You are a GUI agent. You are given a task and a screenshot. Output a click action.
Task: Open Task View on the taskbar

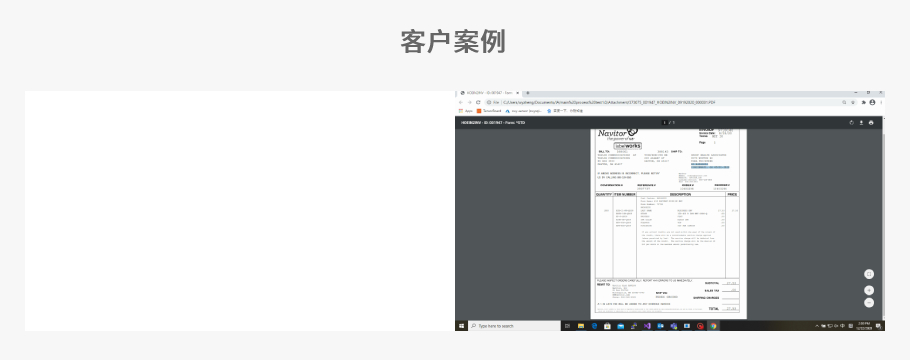(567, 326)
